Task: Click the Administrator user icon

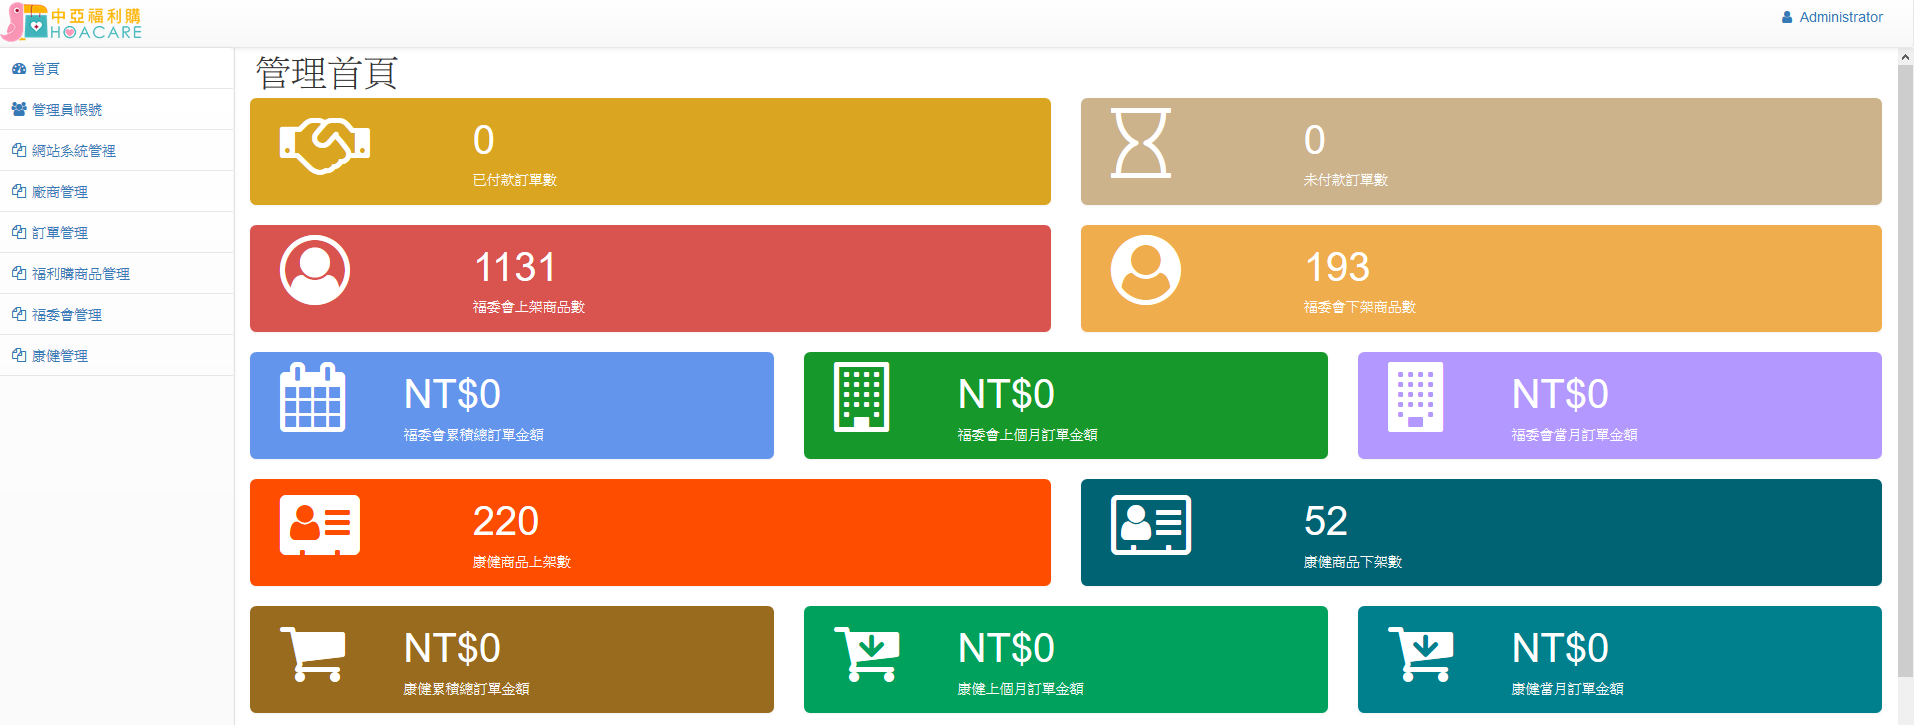Action: (x=1787, y=17)
